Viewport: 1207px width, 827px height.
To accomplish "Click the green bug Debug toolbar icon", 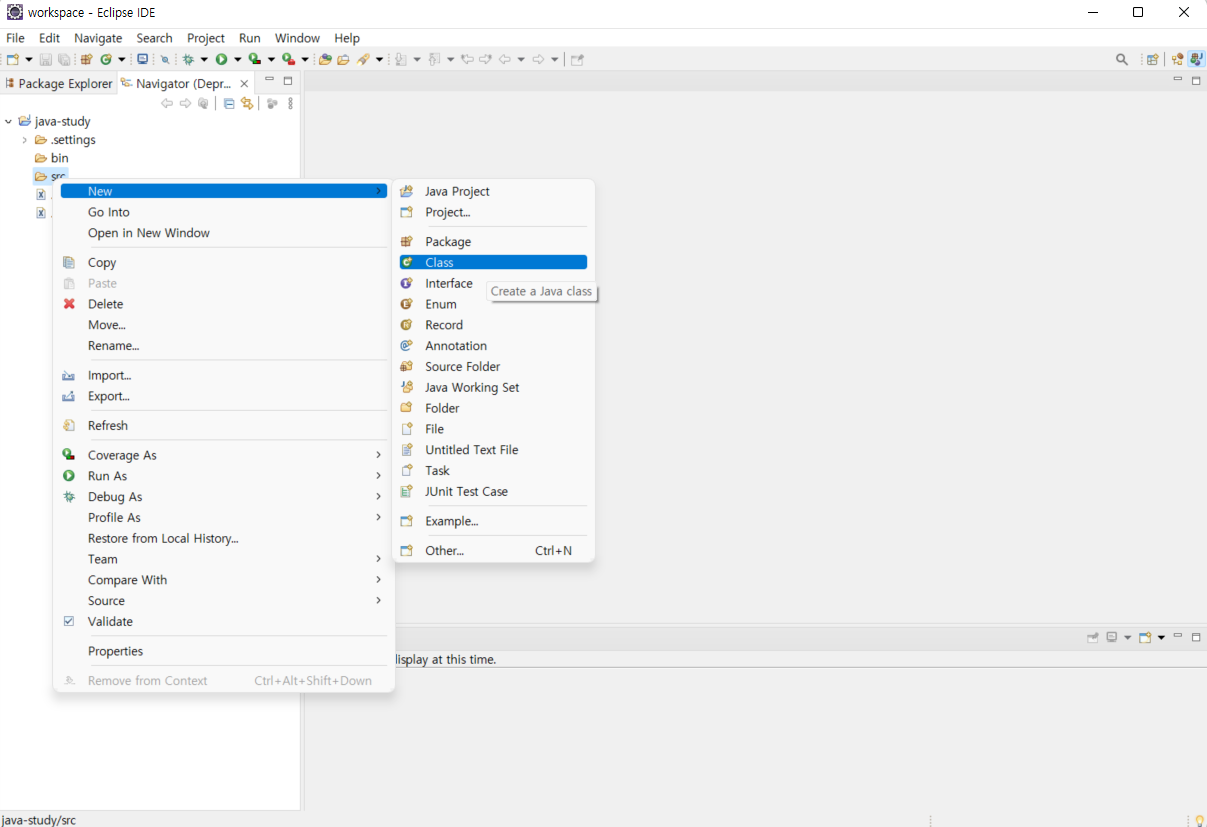I will coord(188,60).
